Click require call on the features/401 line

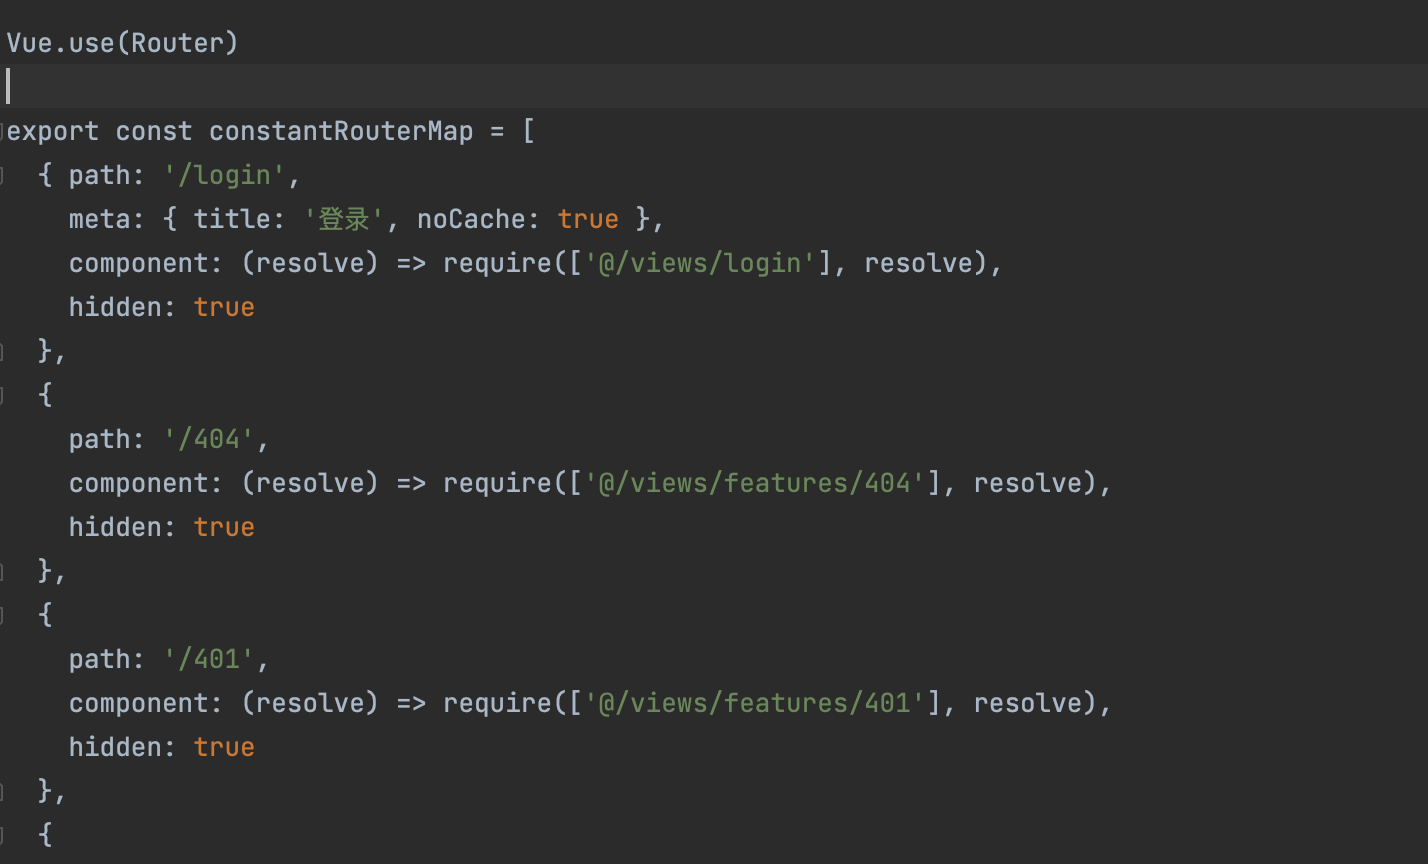click(x=497, y=703)
